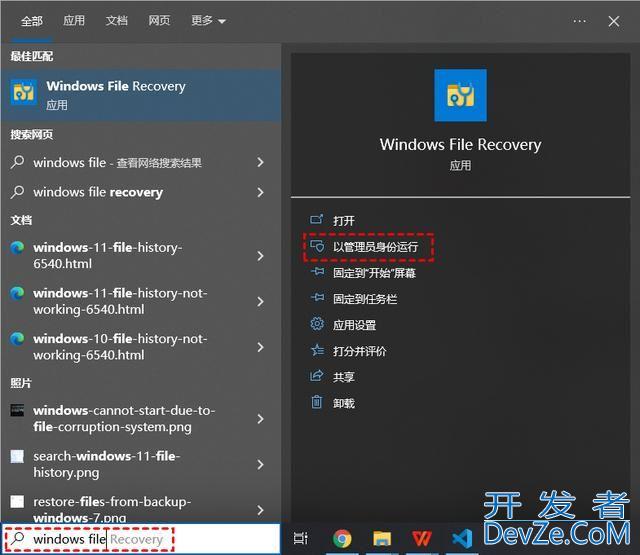Click the Windows File Recovery icon in best match

[24, 93]
